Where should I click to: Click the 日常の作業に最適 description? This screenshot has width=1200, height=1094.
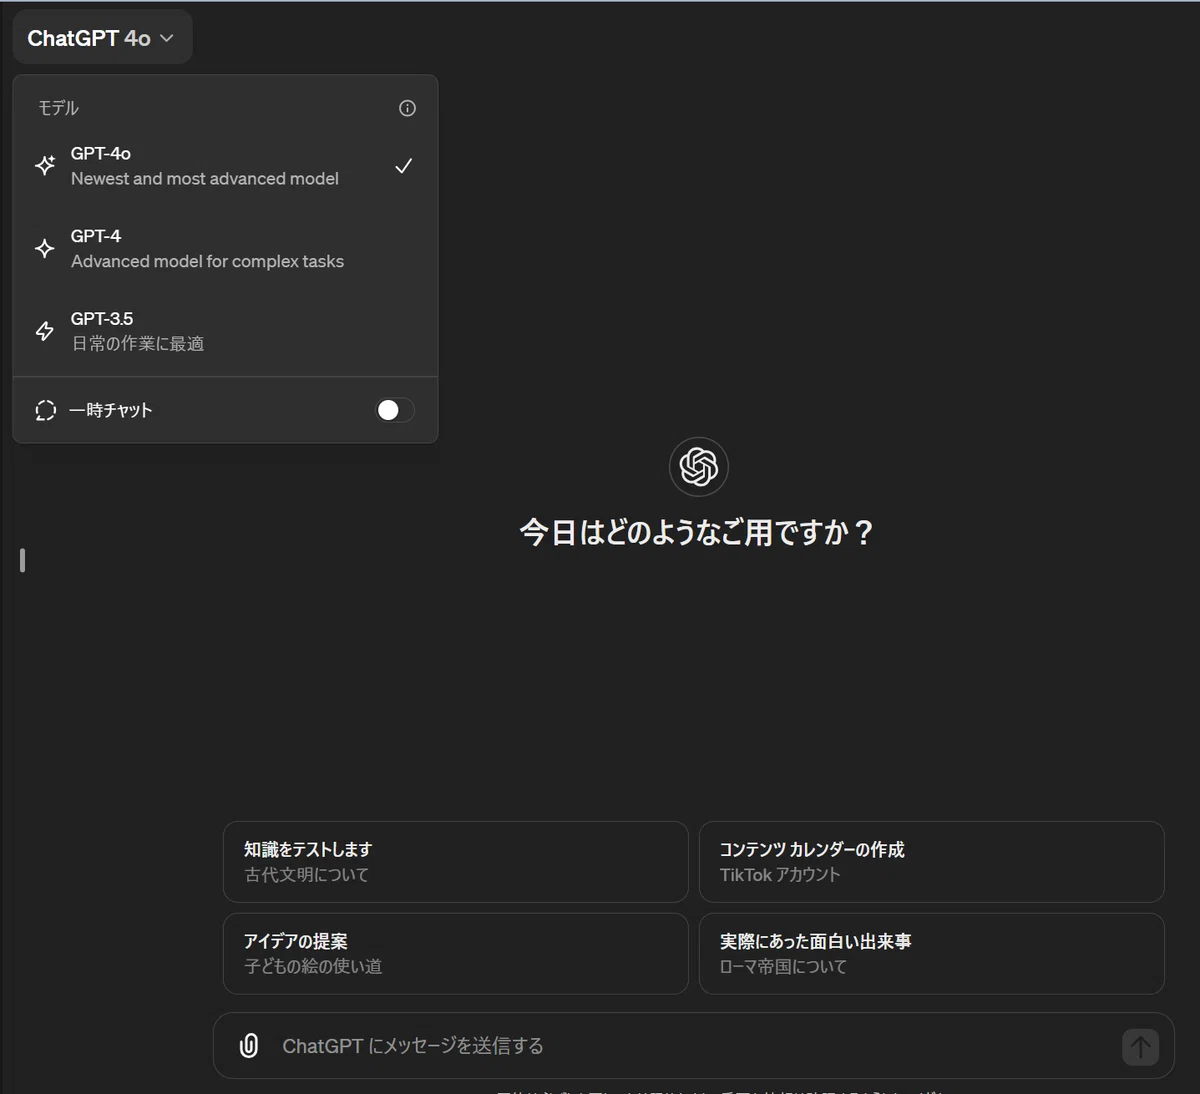coord(138,344)
